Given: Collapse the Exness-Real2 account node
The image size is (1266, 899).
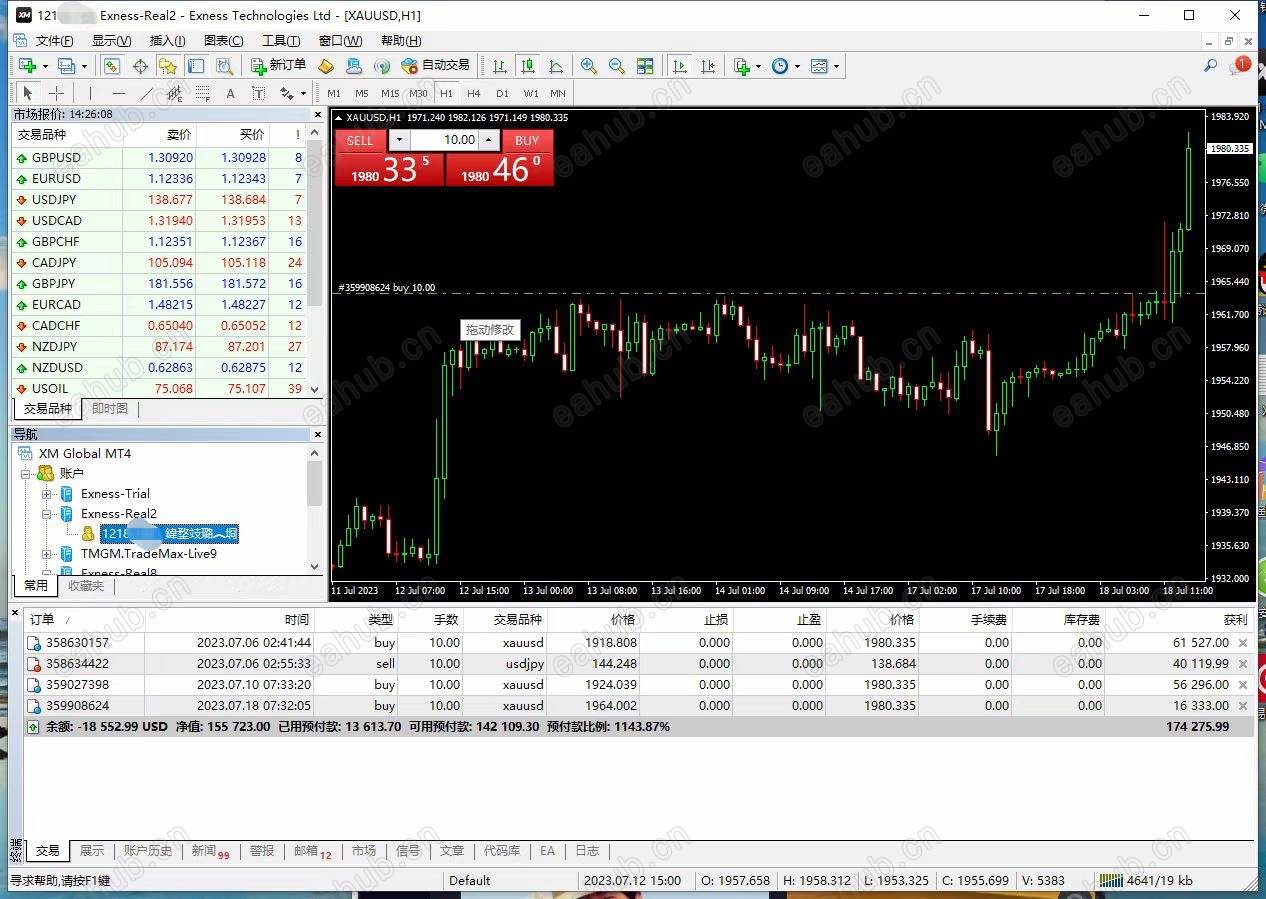Looking at the screenshot, I should tap(47, 514).
